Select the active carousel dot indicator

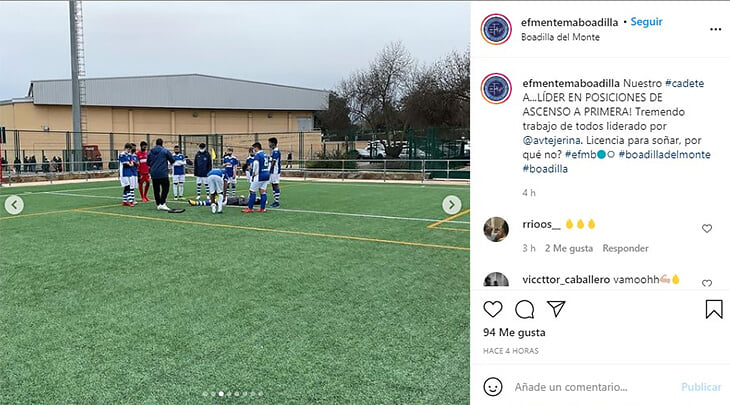[x=221, y=394]
